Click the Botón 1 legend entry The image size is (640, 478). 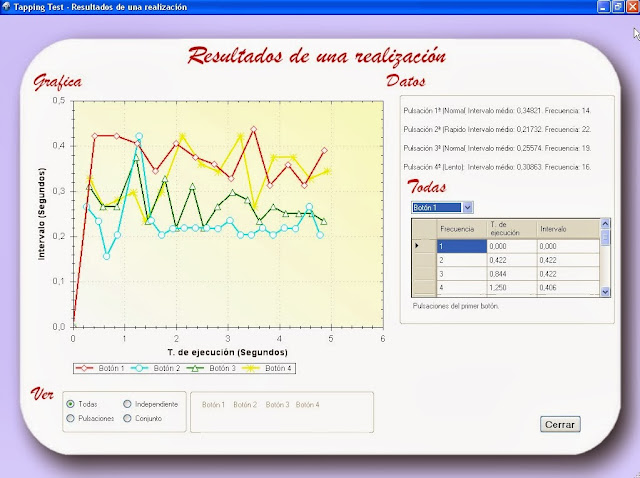tap(100, 368)
